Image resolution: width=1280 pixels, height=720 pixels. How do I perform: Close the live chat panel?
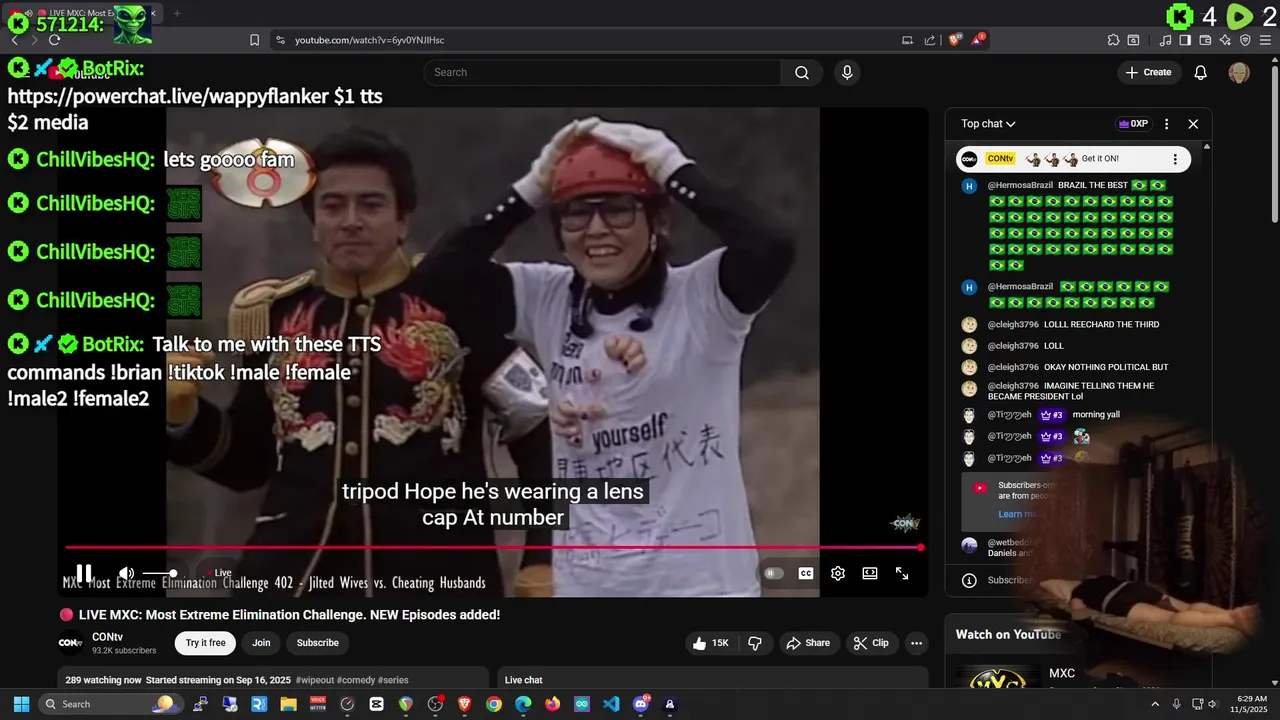pos(1193,124)
